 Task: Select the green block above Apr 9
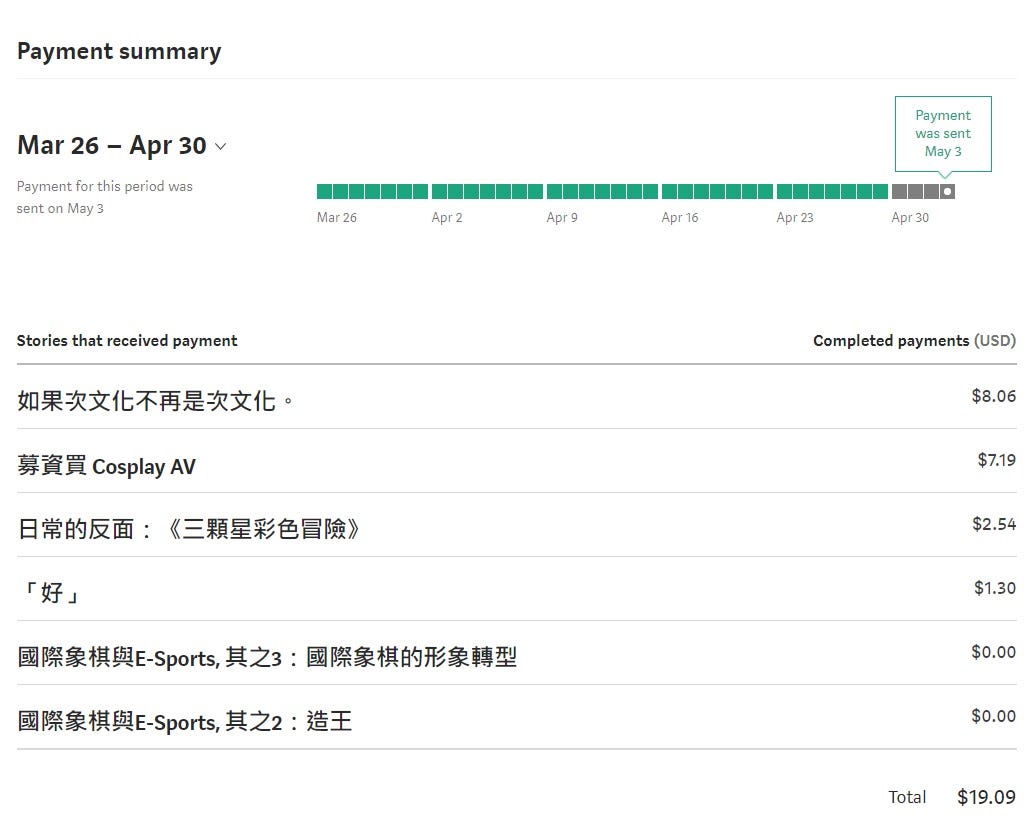pos(554,191)
